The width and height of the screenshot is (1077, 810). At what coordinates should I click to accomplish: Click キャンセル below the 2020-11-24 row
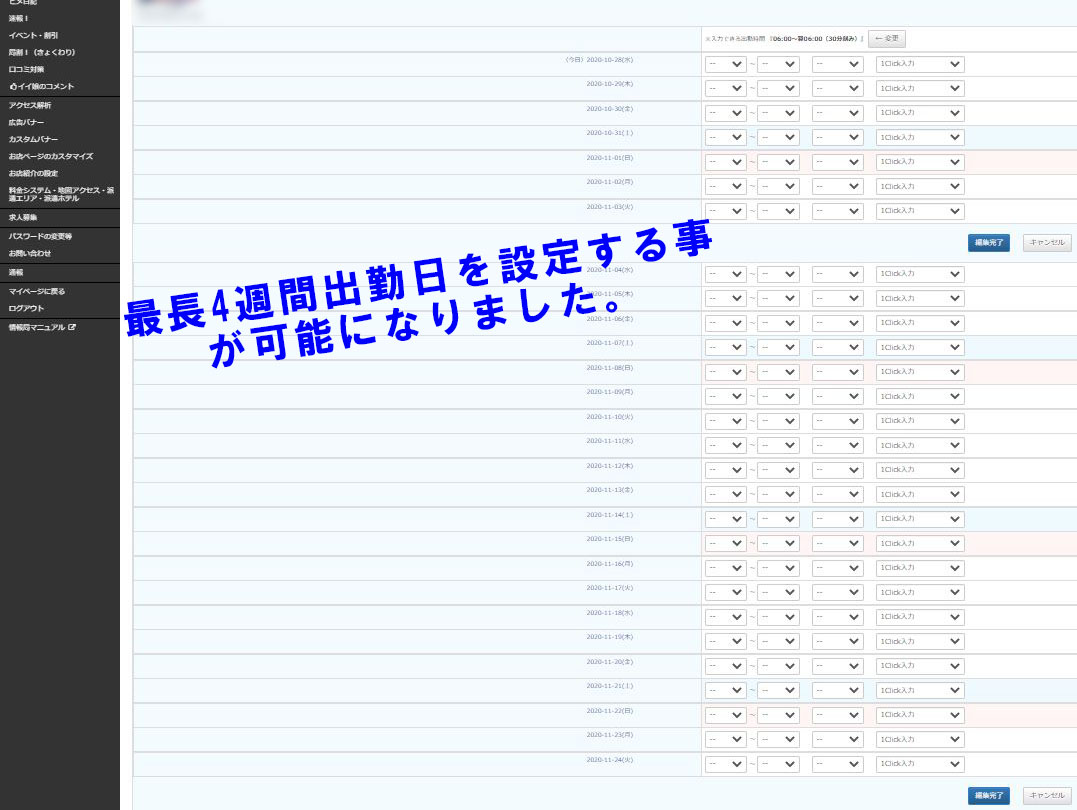[x=1047, y=796]
